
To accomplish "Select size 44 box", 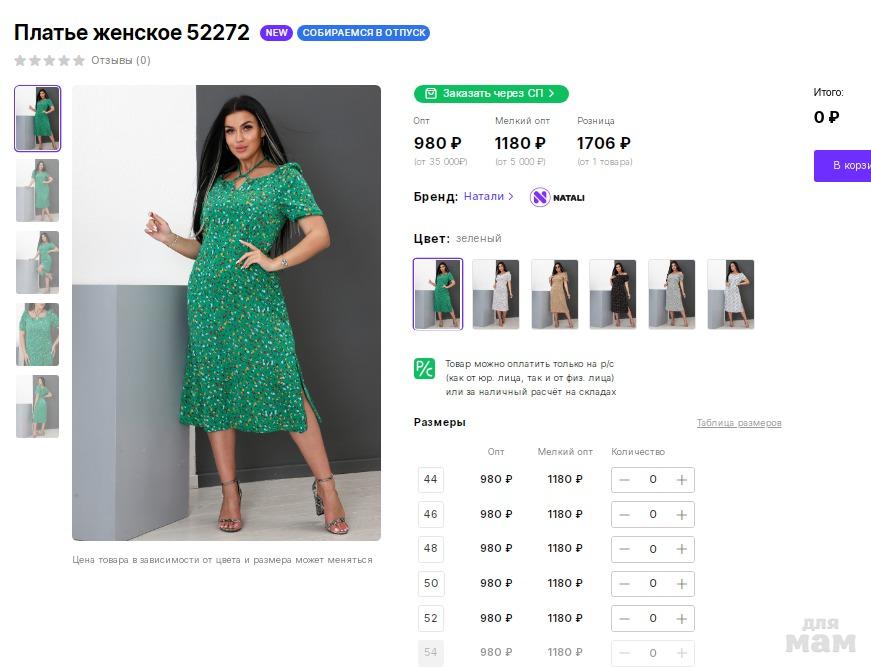I will coord(431,480).
